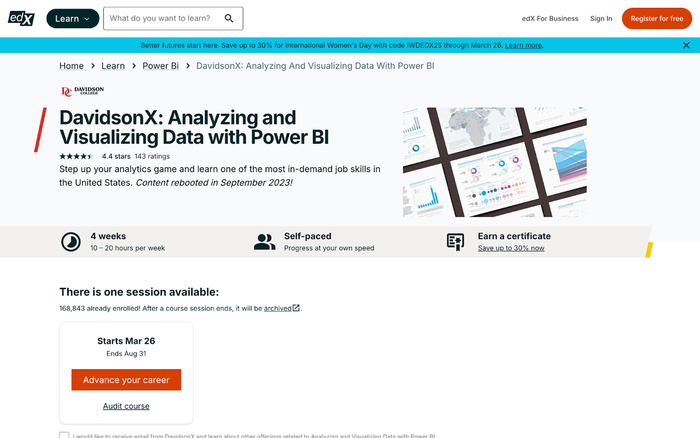Click the course preview image

495,162
